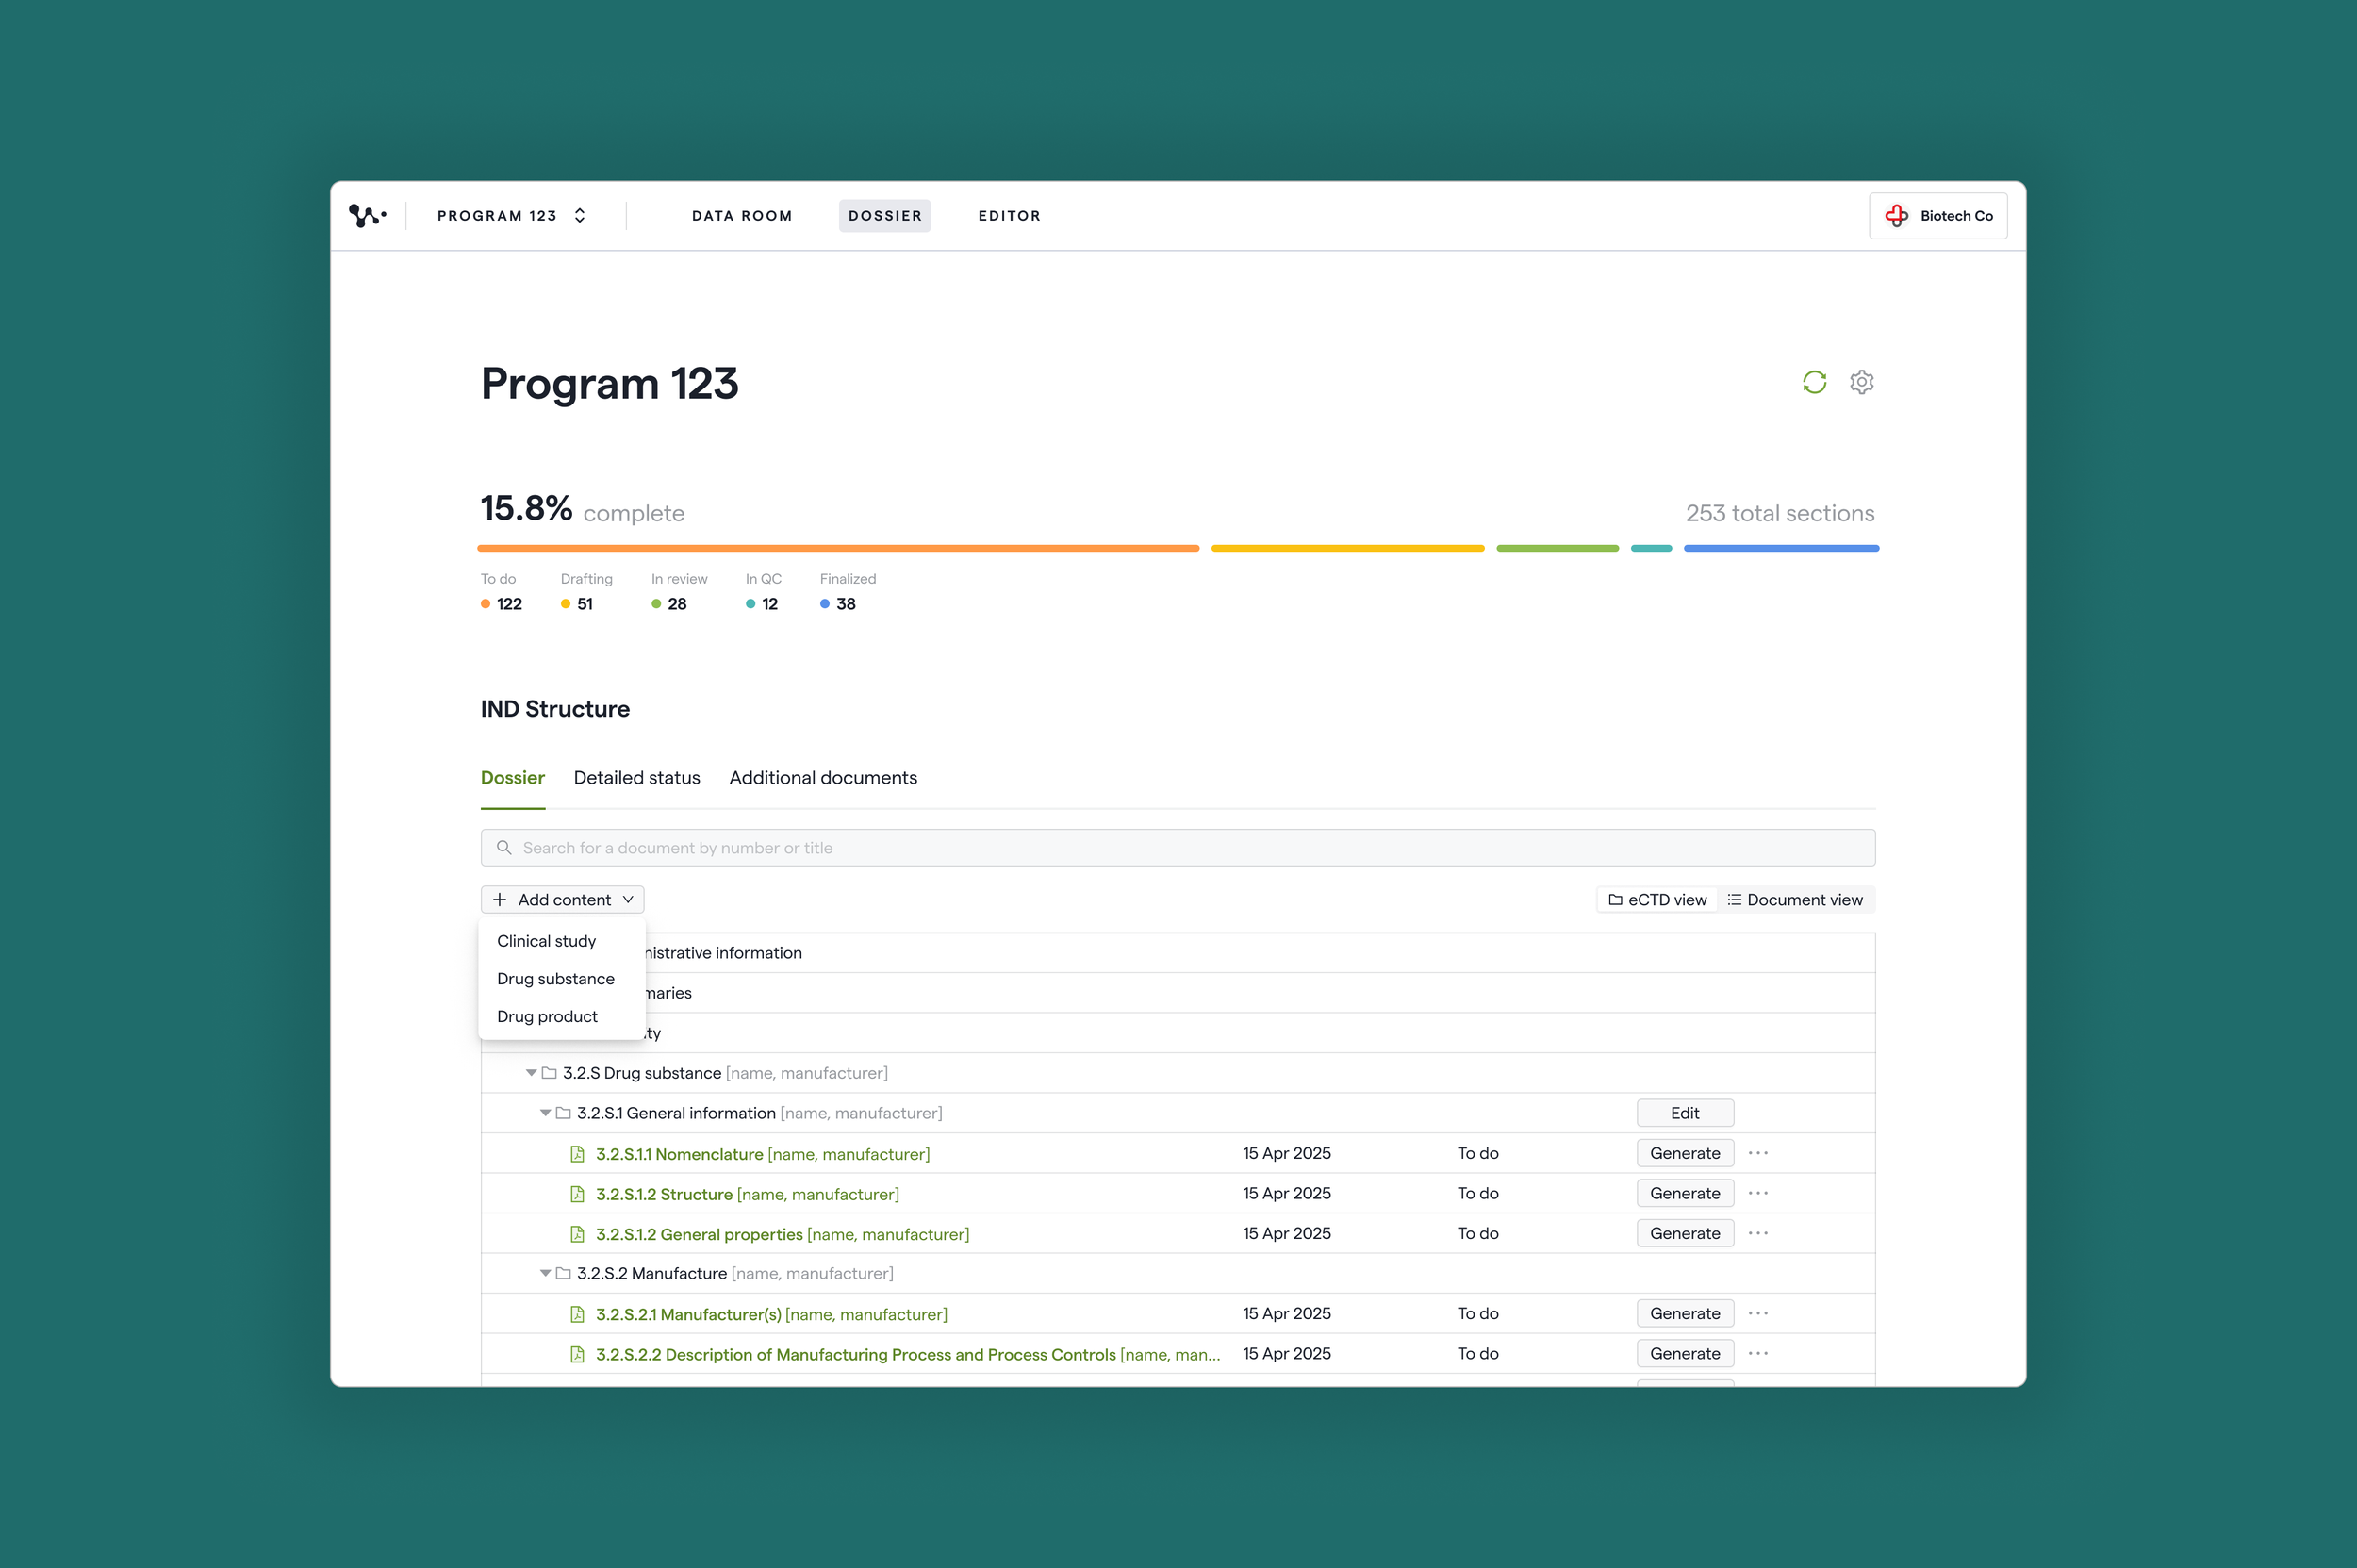This screenshot has height=1568, width=2357.
Task: Click the To do 122 status count
Action: (501, 604)
